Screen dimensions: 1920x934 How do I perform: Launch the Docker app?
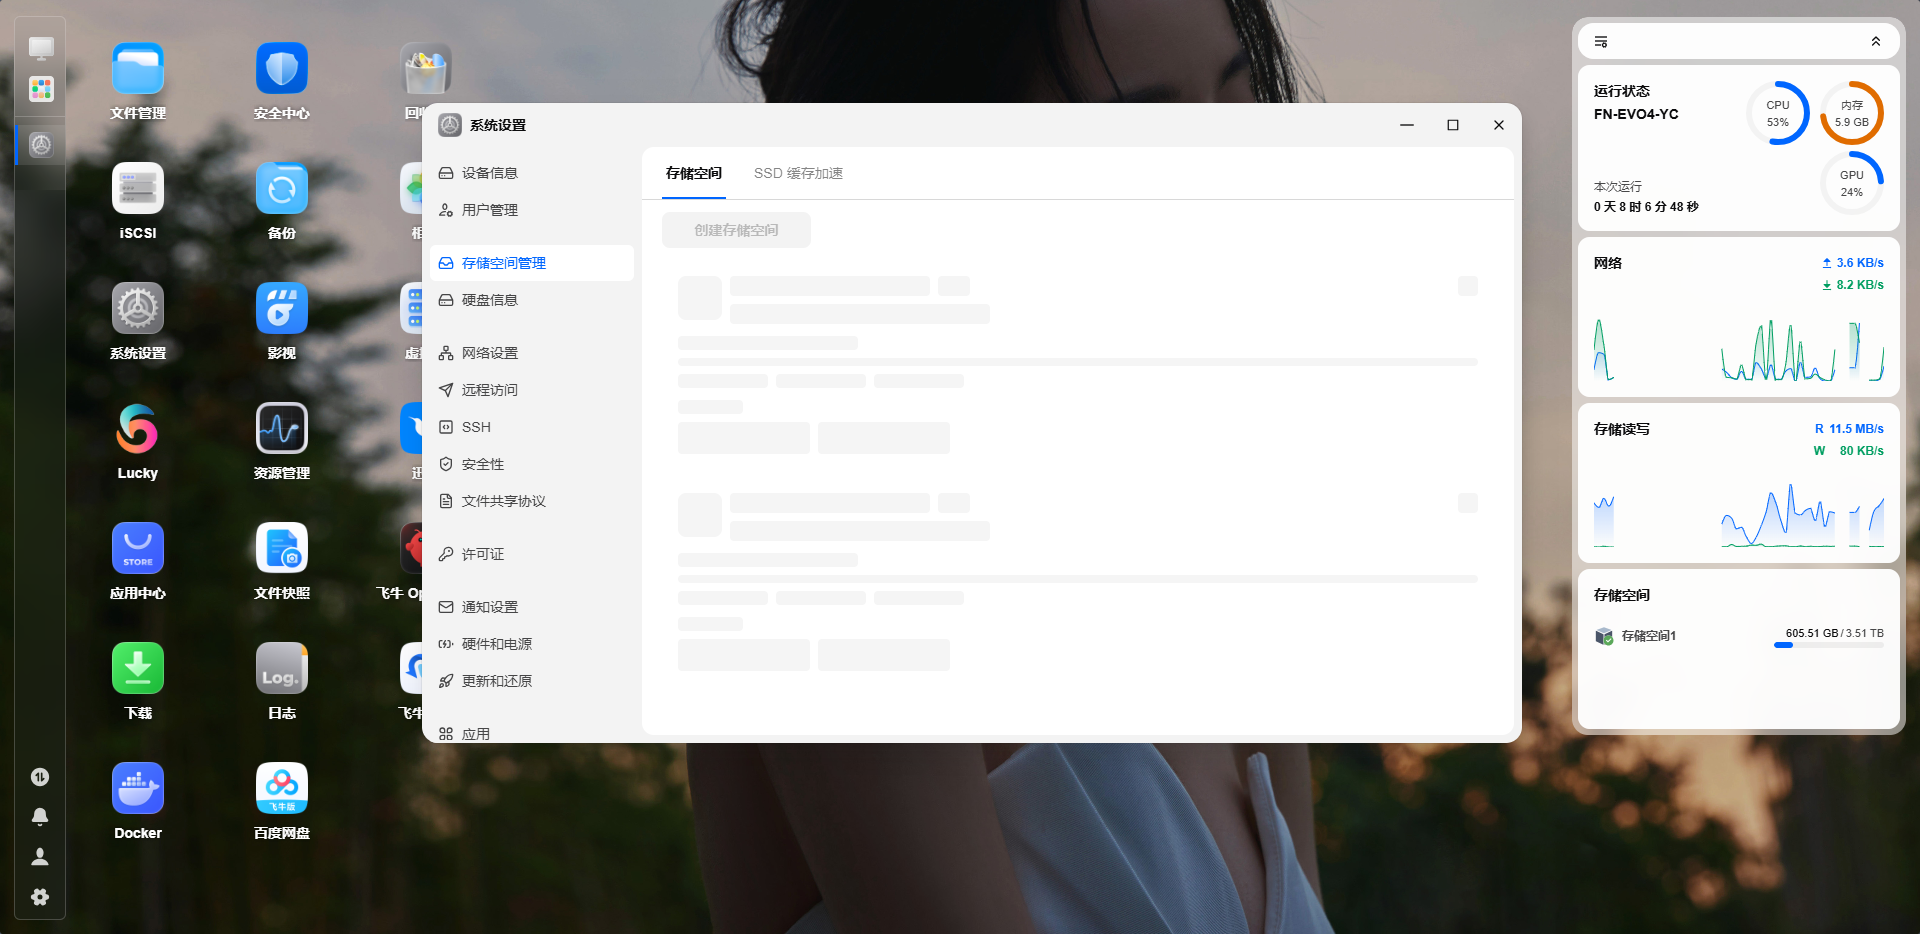click(138, 789)
